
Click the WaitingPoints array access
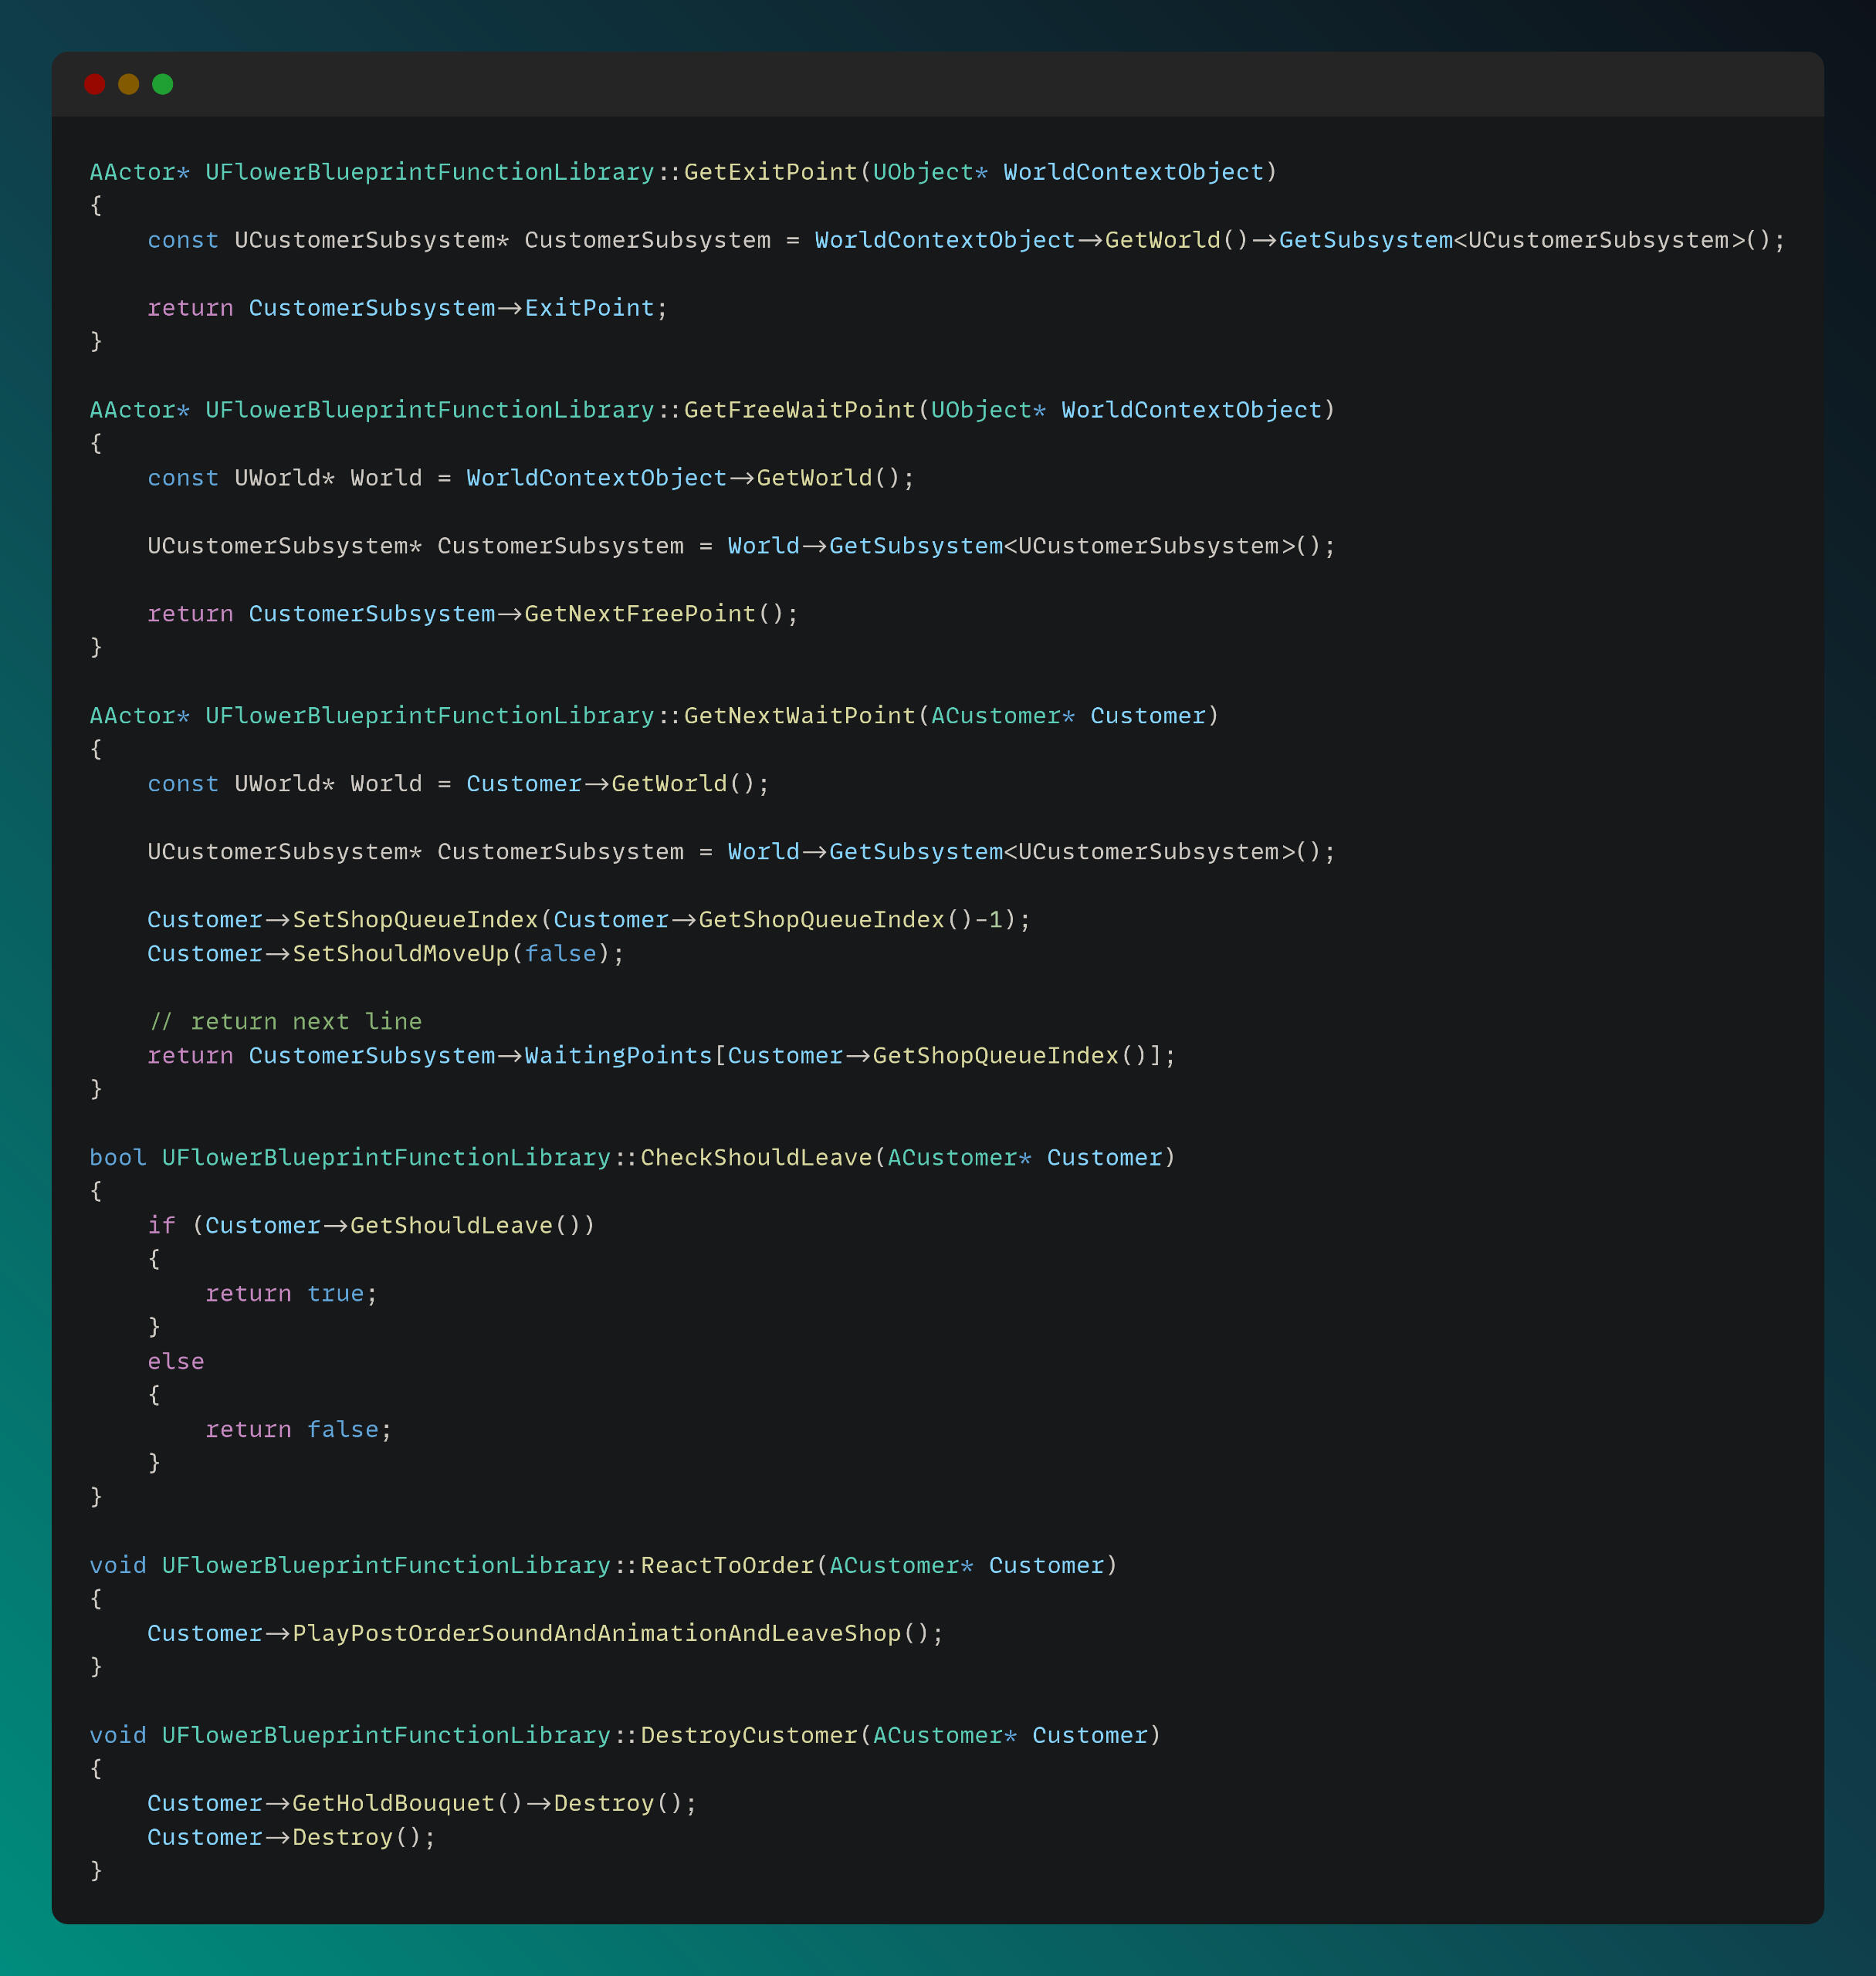pyautogui.click(x=617, y=1056)
